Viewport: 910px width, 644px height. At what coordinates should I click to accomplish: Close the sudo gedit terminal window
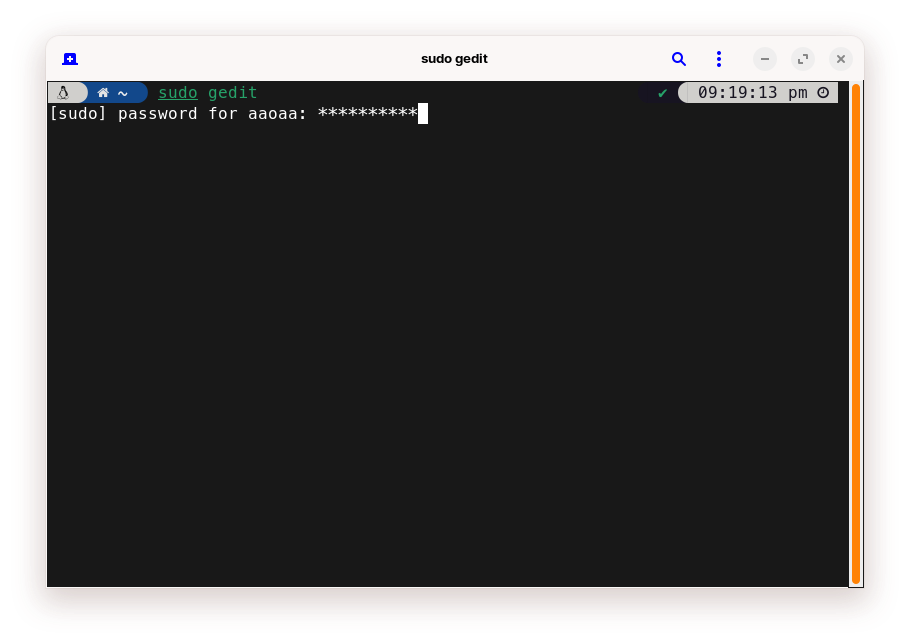841,59
